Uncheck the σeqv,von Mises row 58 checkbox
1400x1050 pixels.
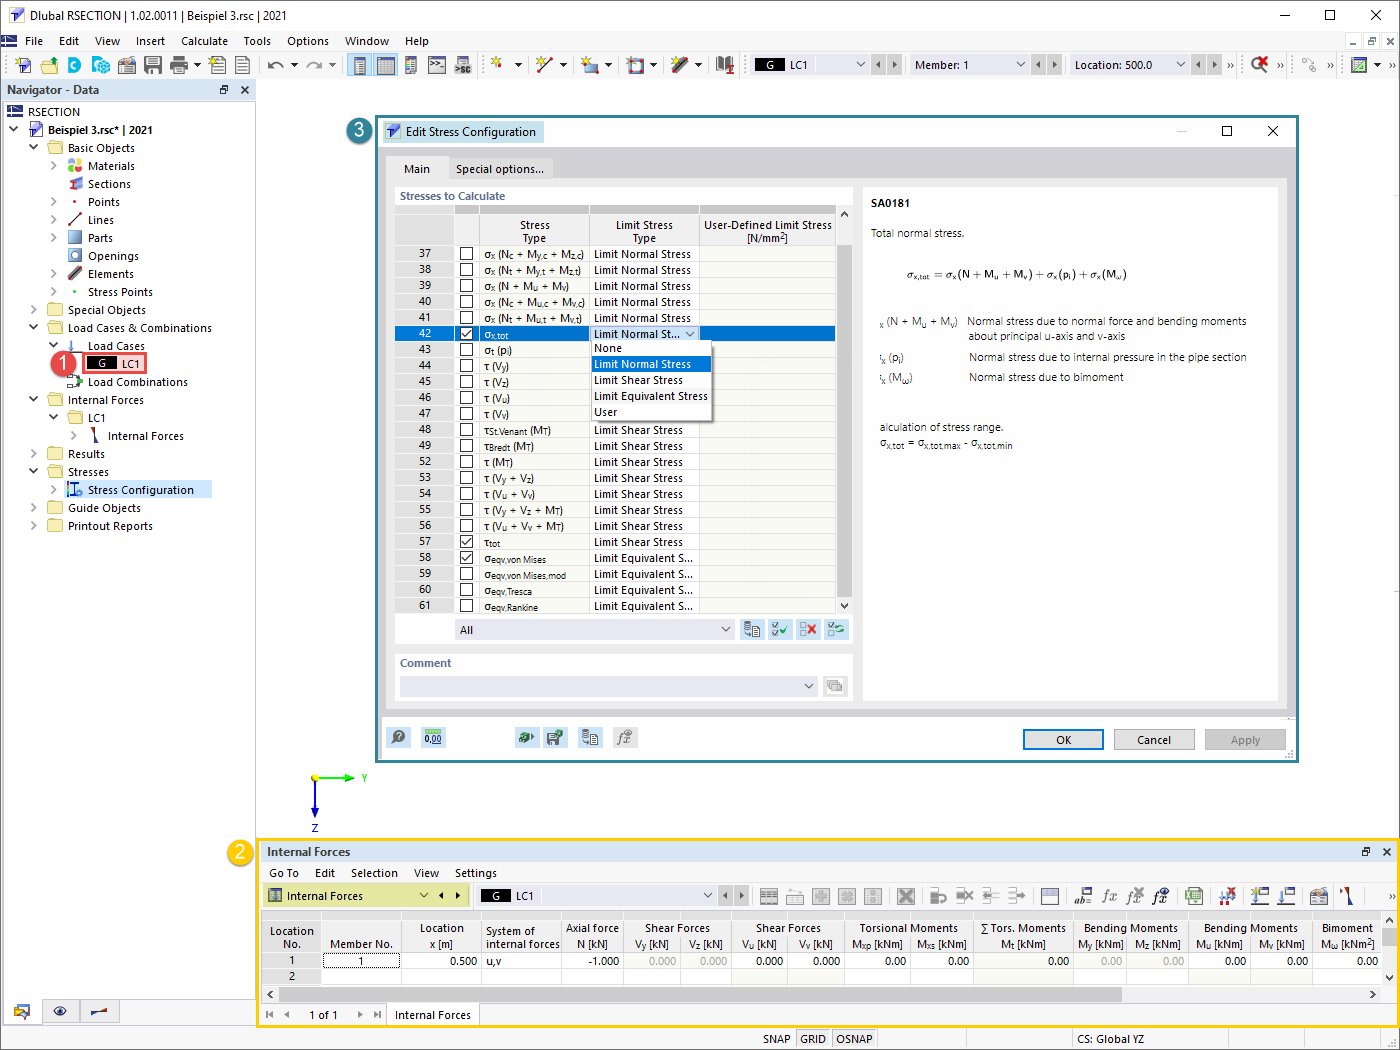466,558
